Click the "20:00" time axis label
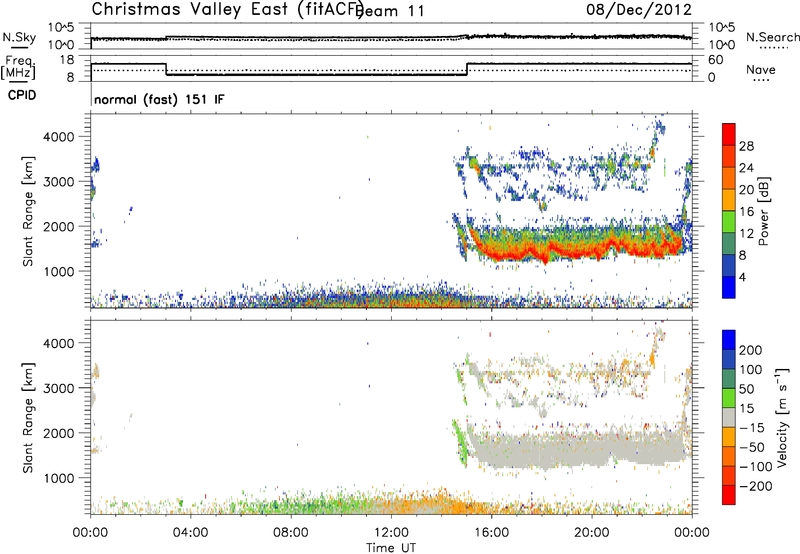Screen dimensions: 800x554 (591, 533)
